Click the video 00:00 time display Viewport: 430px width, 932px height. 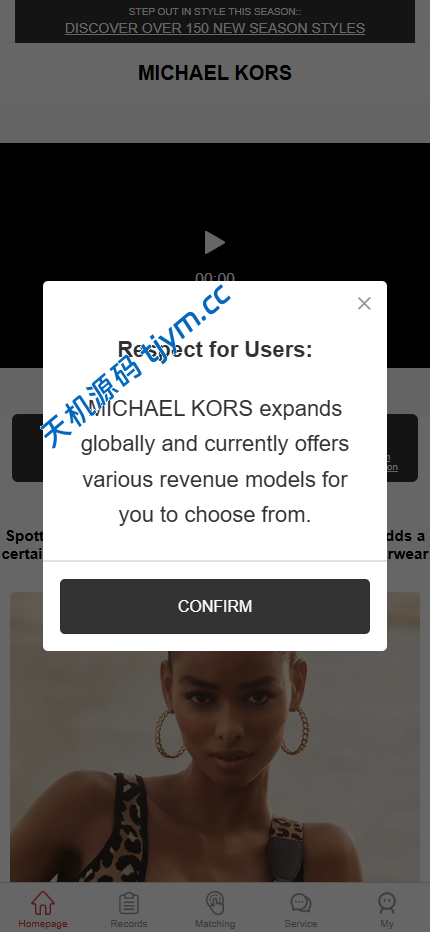(215, 276)
